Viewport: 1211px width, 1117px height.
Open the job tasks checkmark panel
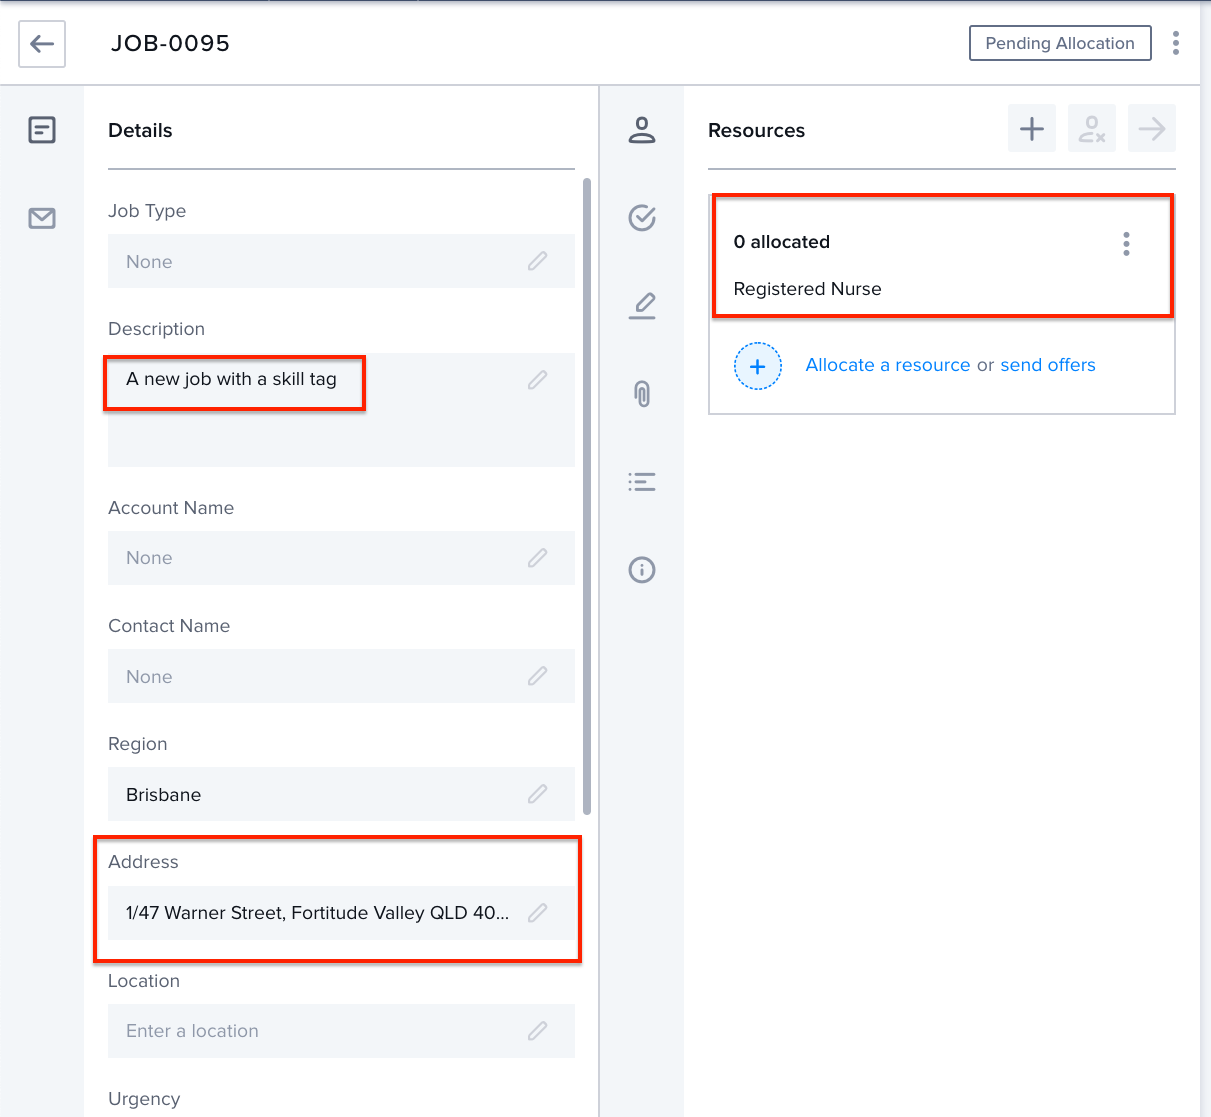tap(642, 218)
